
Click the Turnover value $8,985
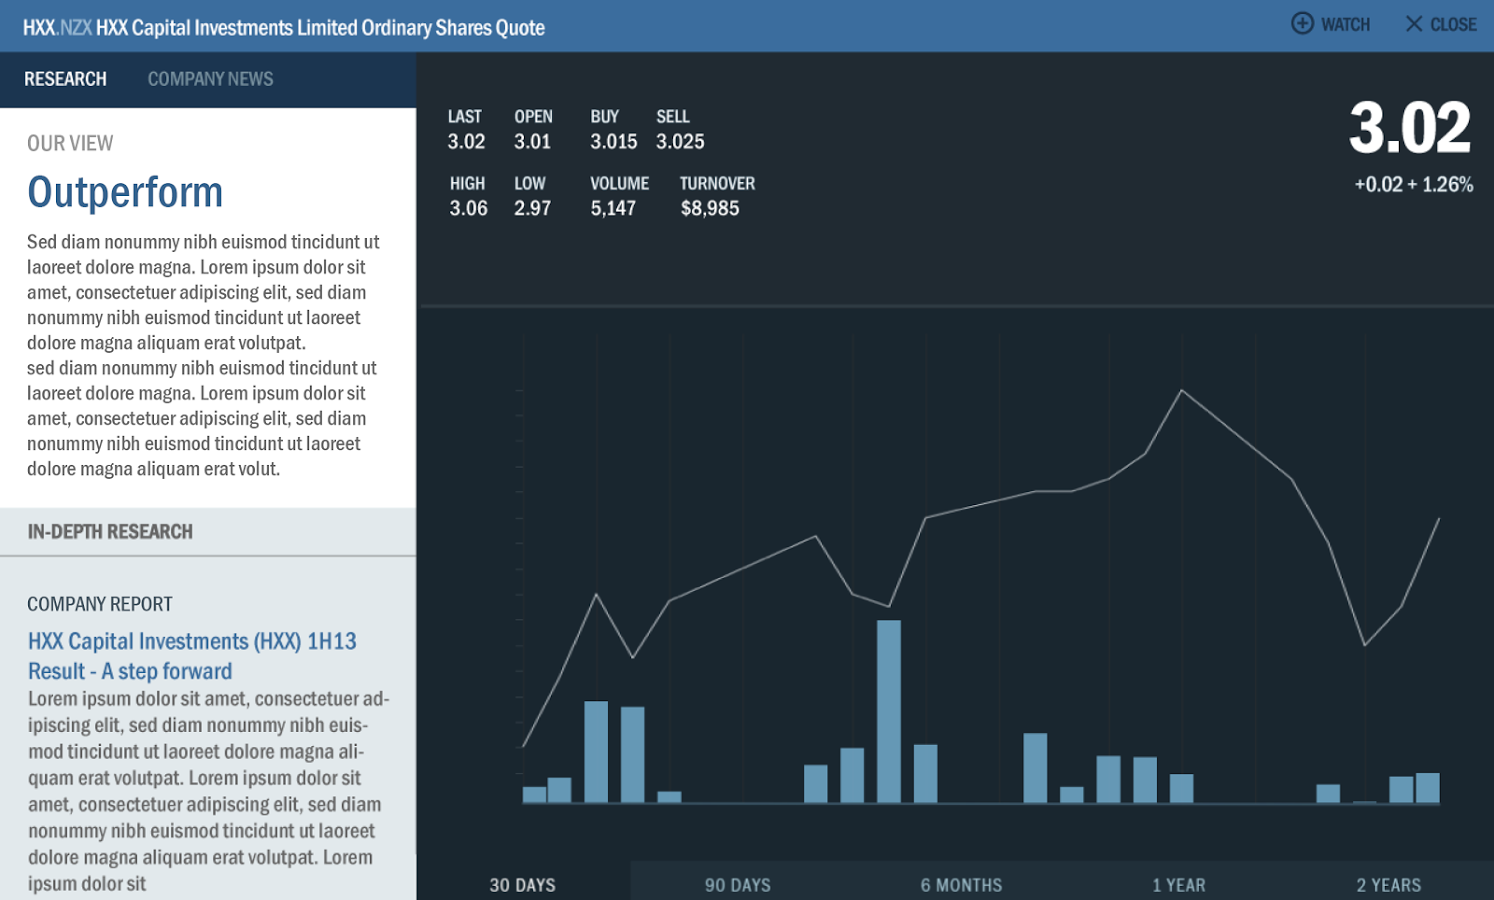(x=710, y=208)
